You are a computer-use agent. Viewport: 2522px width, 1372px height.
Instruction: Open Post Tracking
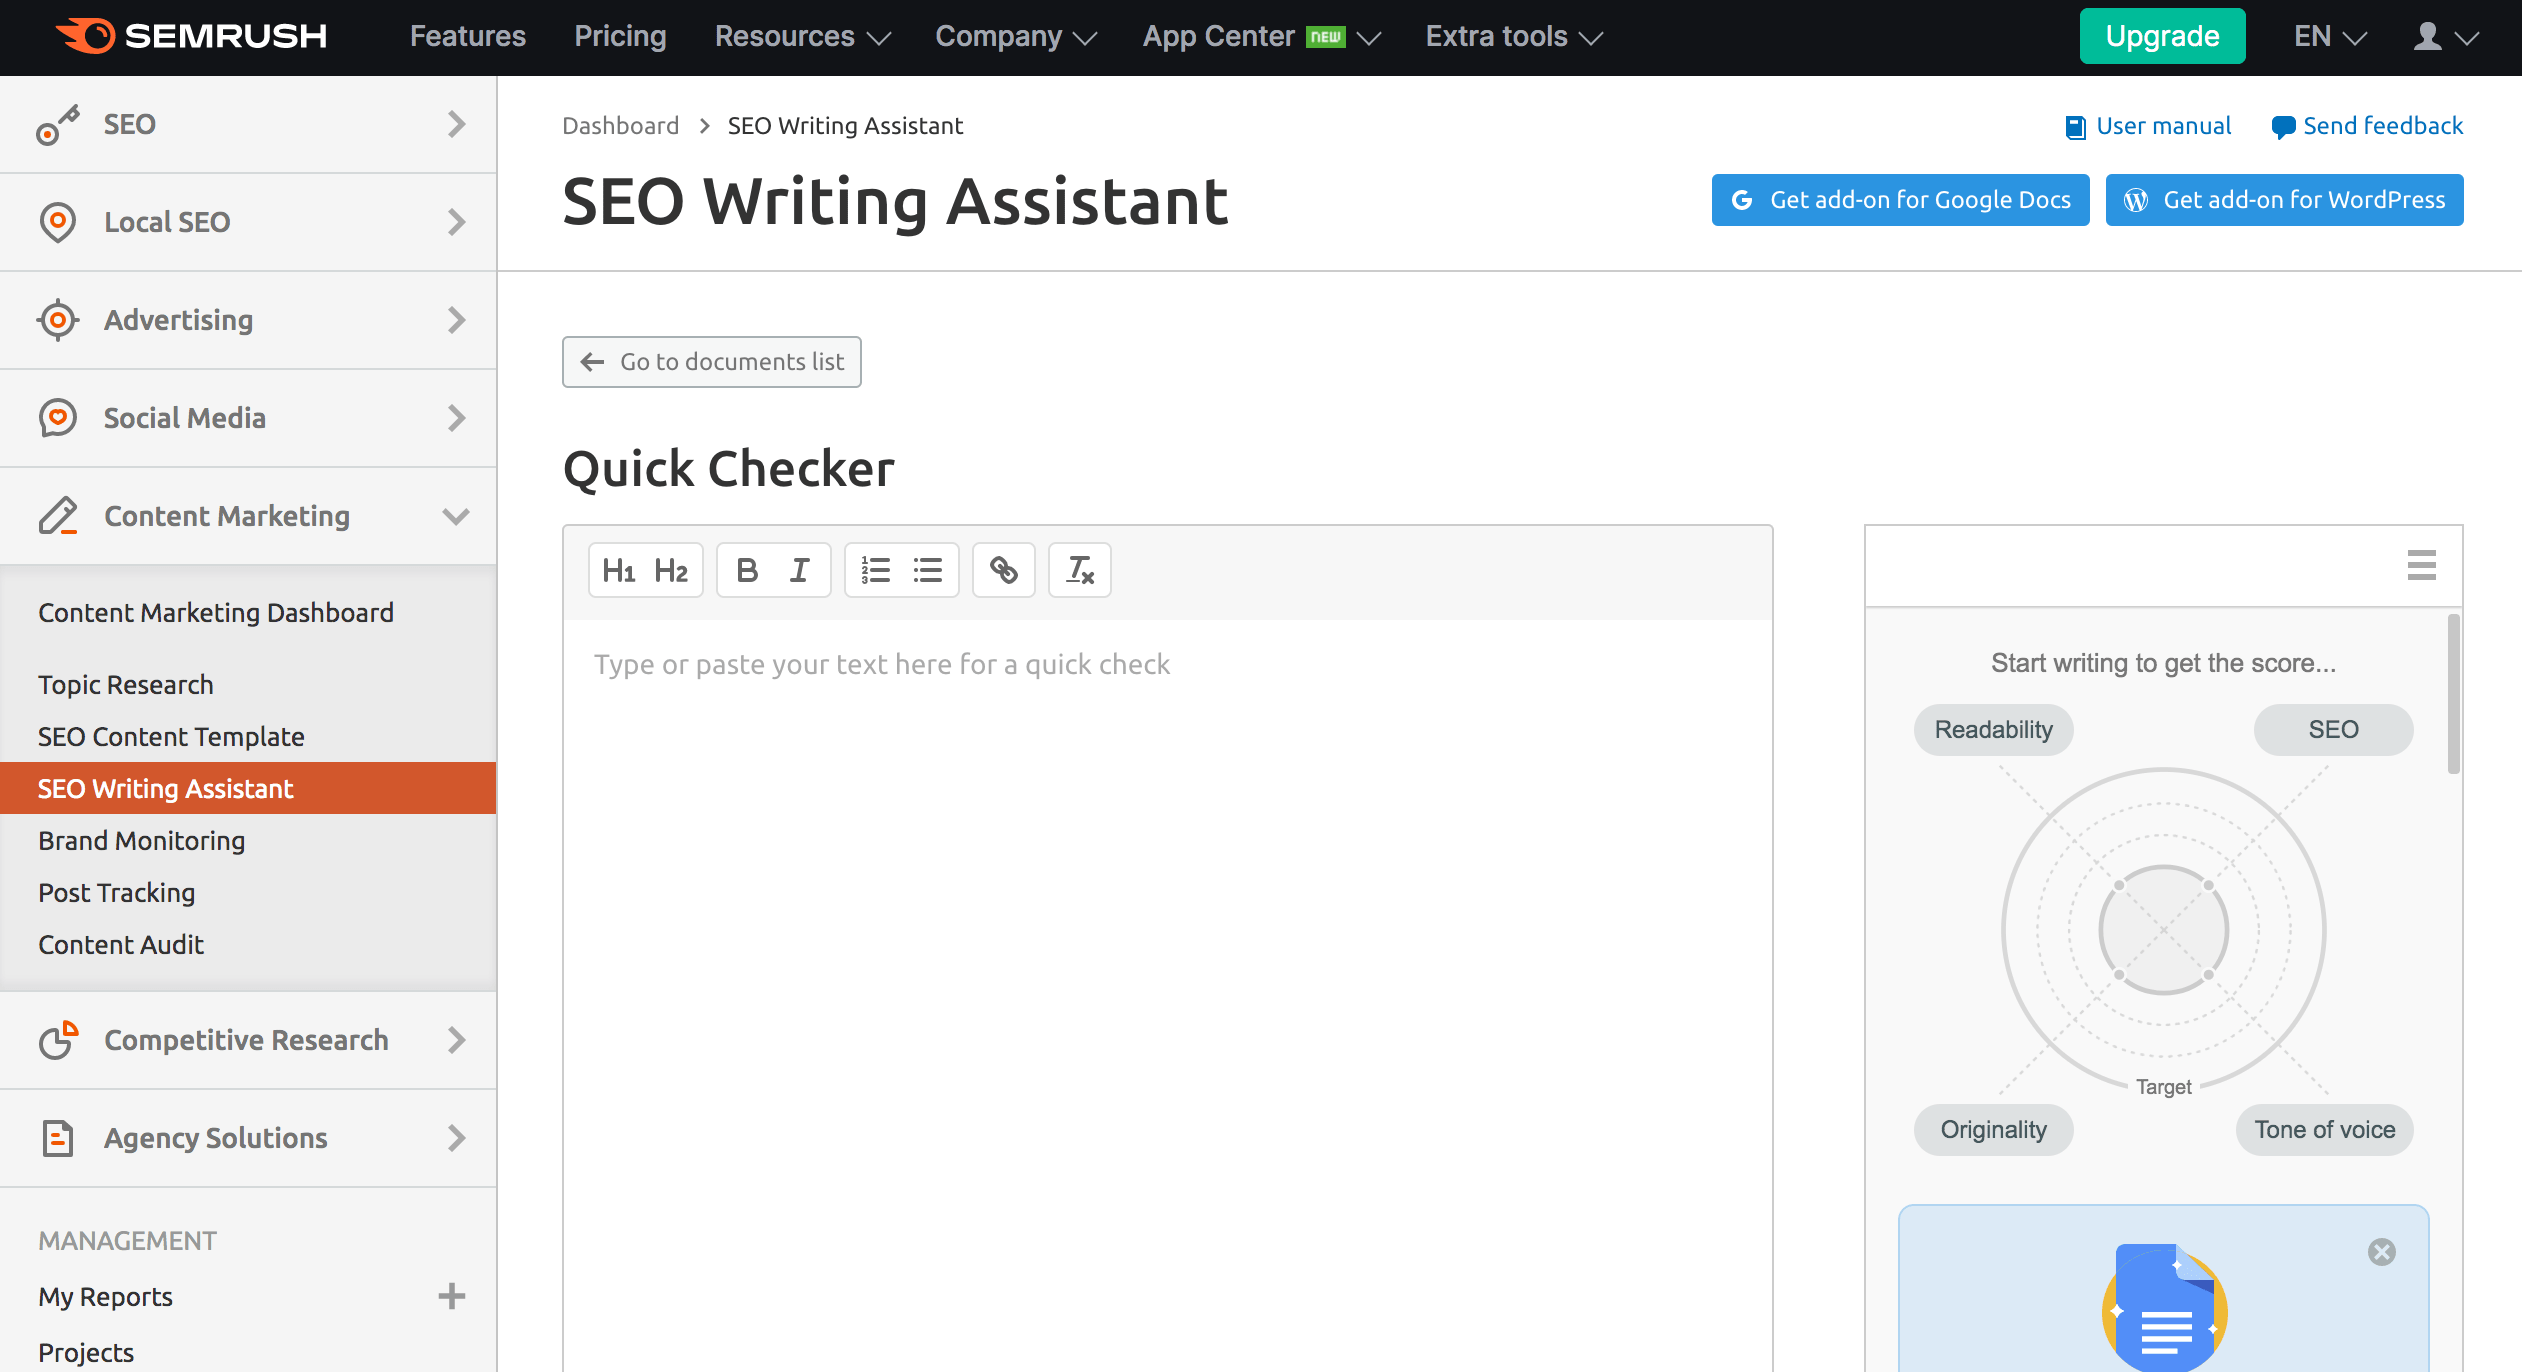point(117,893)
